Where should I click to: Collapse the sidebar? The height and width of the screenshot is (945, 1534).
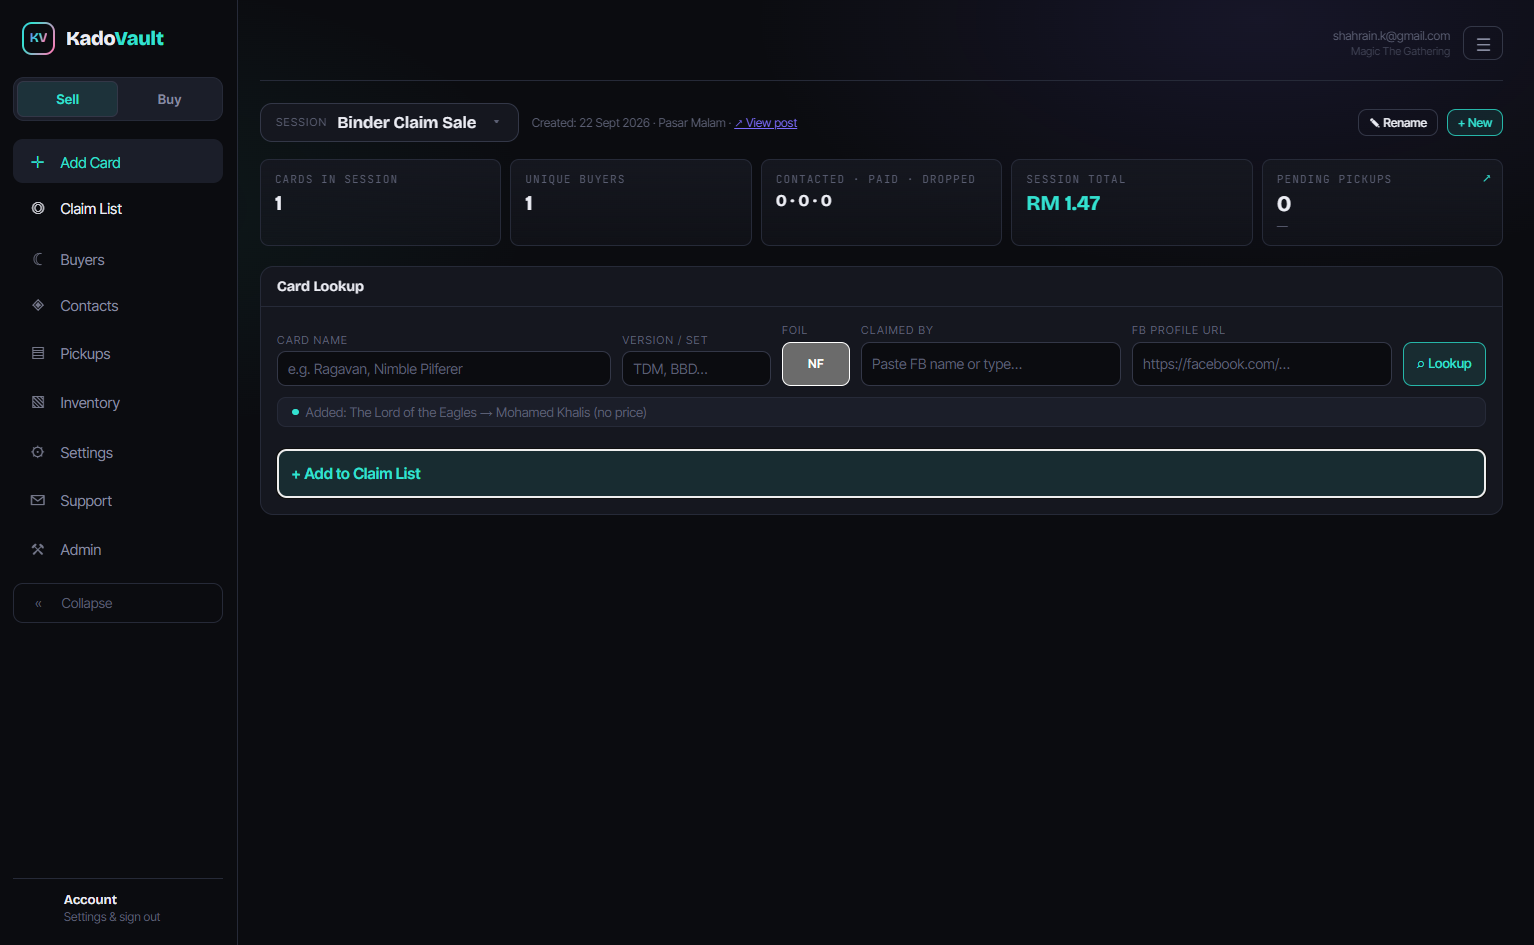[x=118, y=603]
